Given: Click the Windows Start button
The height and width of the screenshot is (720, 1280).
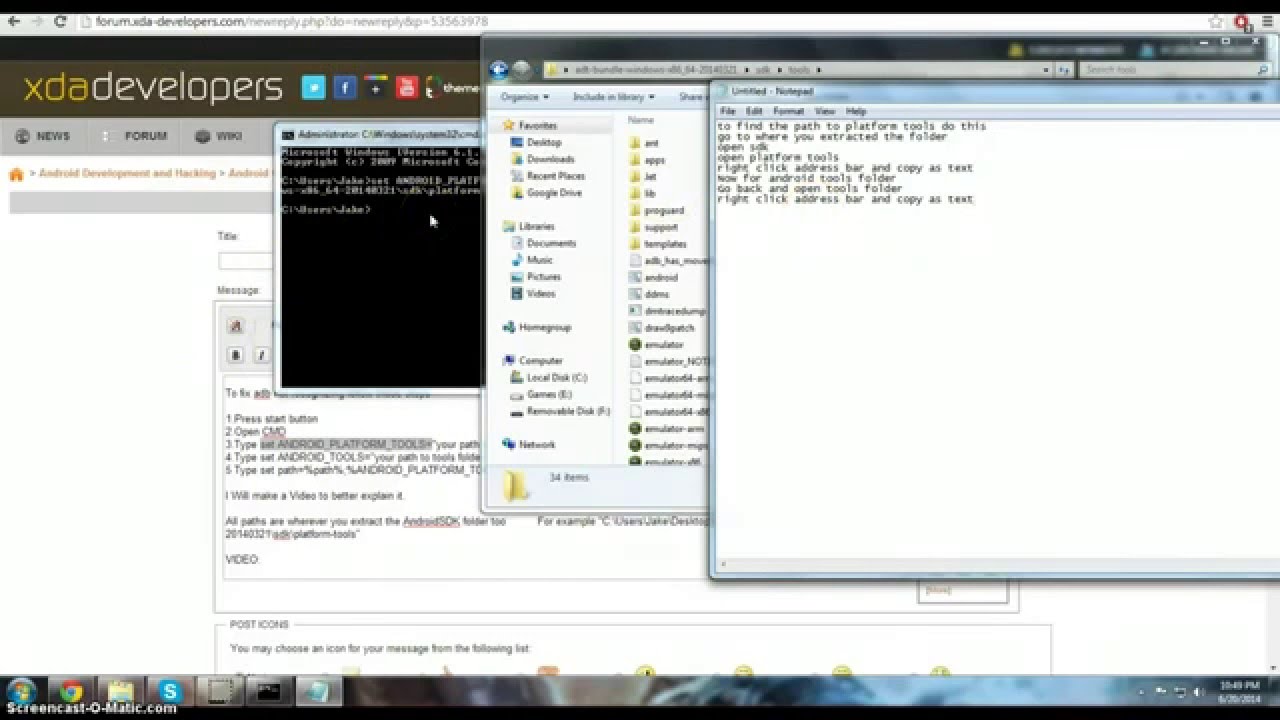Looking at the screenshot, I should pyautogui.click(x=21, y=691).
